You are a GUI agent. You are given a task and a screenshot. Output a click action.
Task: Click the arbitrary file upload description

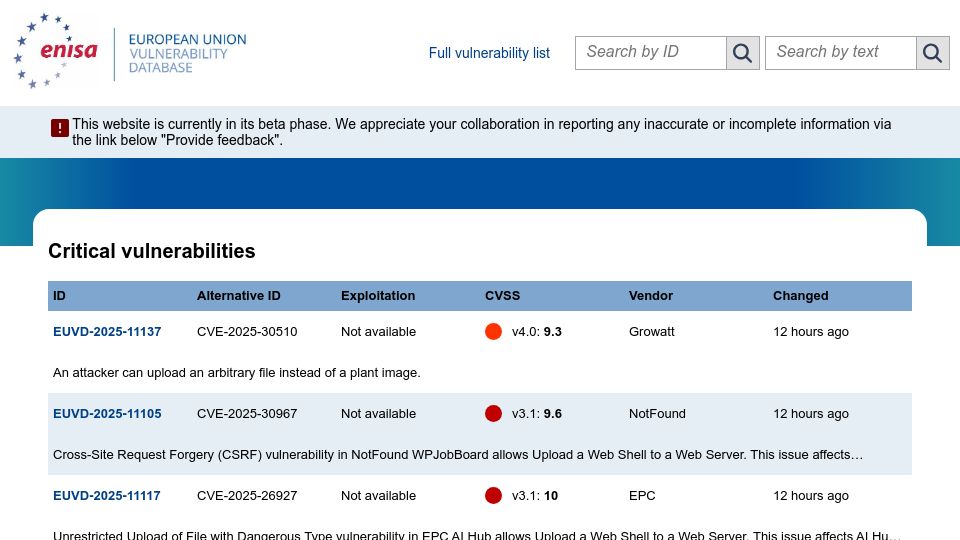pyautogui.click(x=237, y=373)
